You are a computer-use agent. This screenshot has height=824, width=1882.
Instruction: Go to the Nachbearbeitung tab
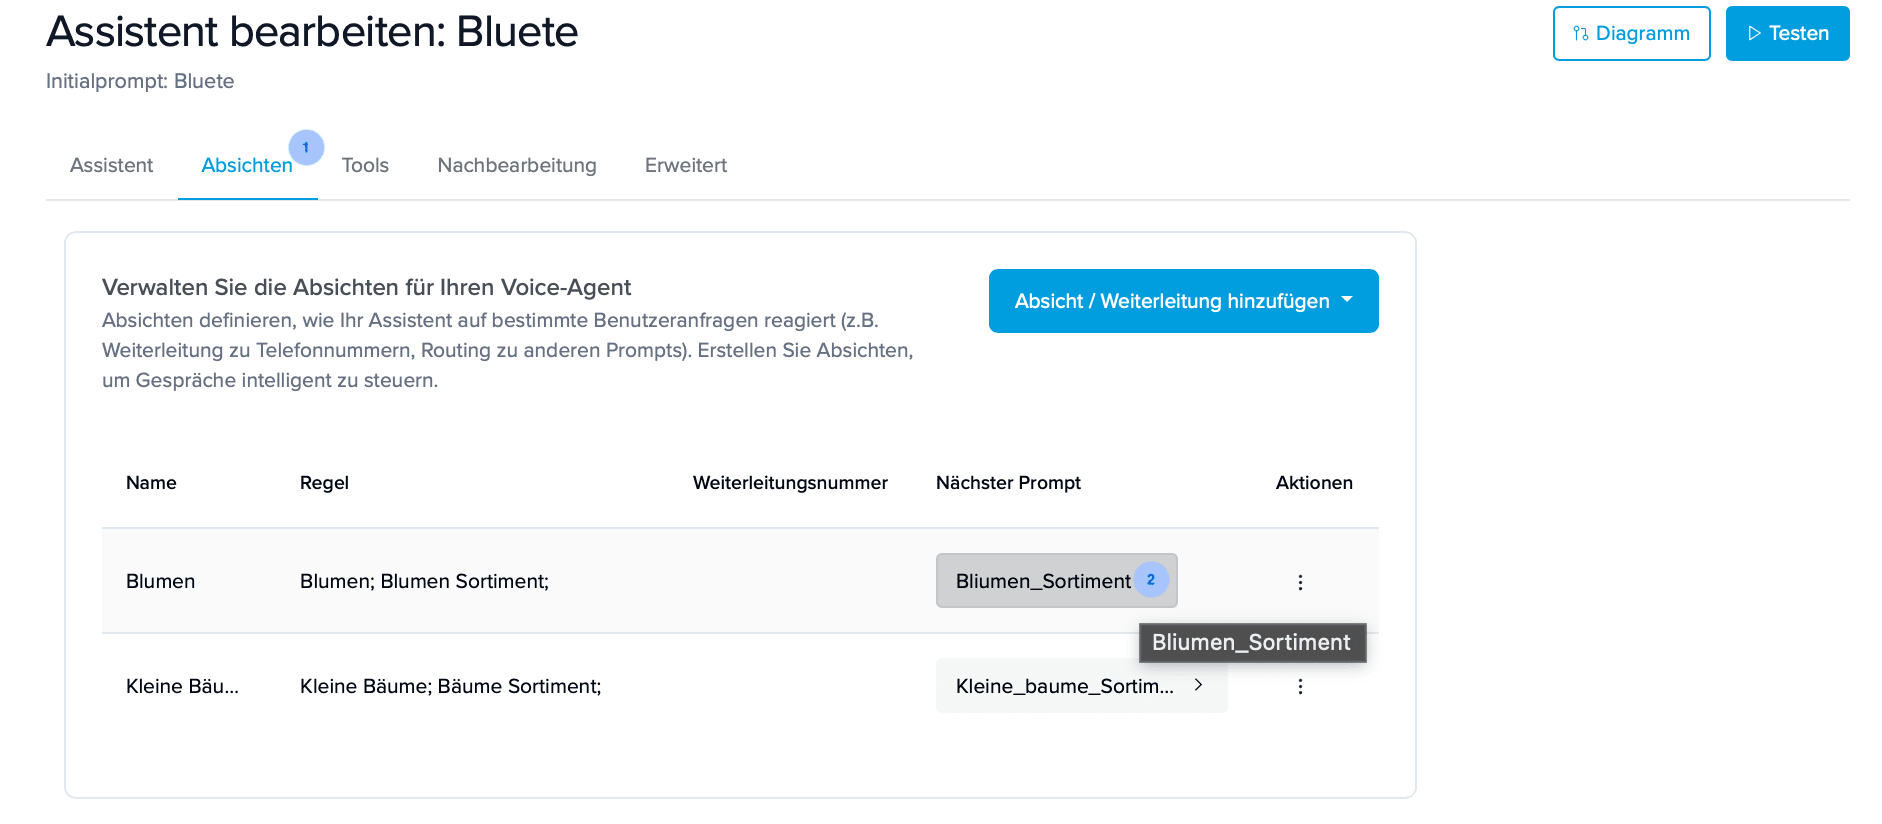pos(517,165)
